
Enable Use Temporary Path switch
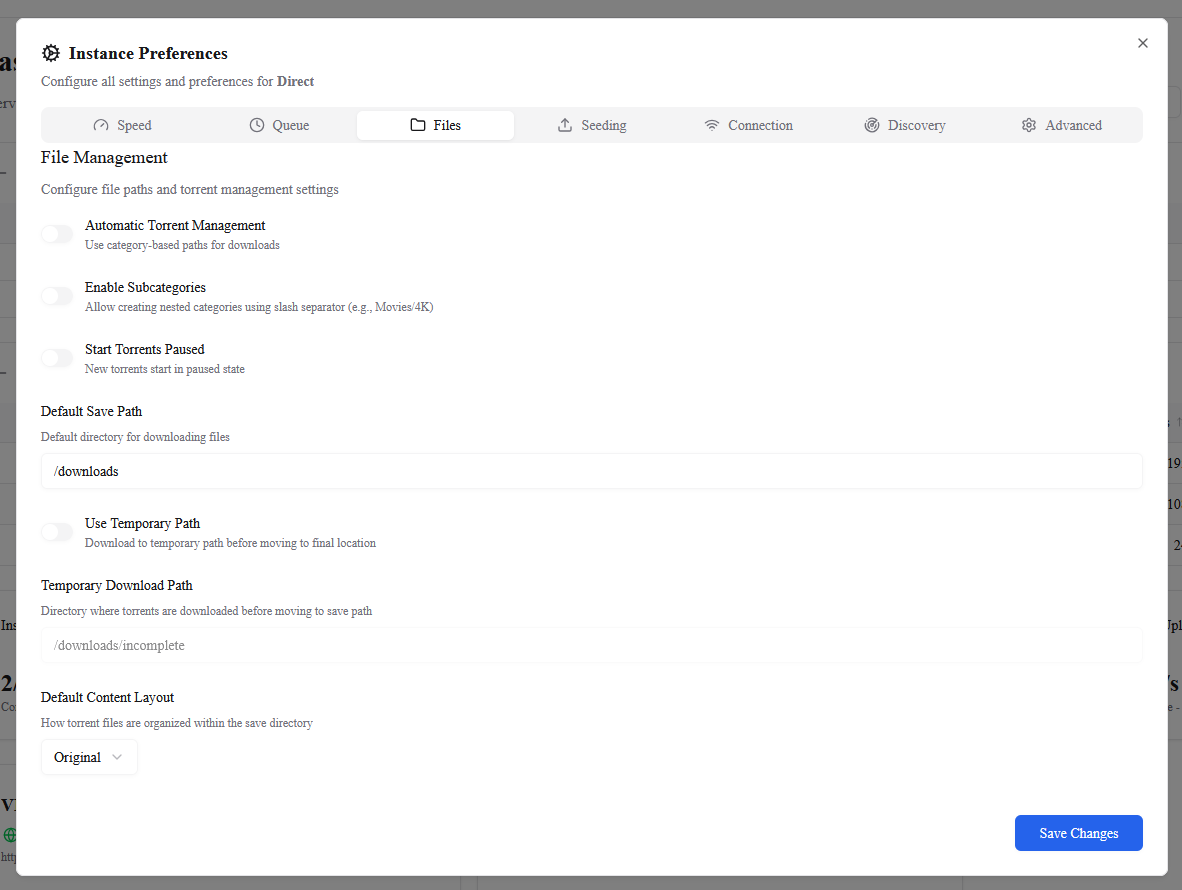(x=57, y=532)
